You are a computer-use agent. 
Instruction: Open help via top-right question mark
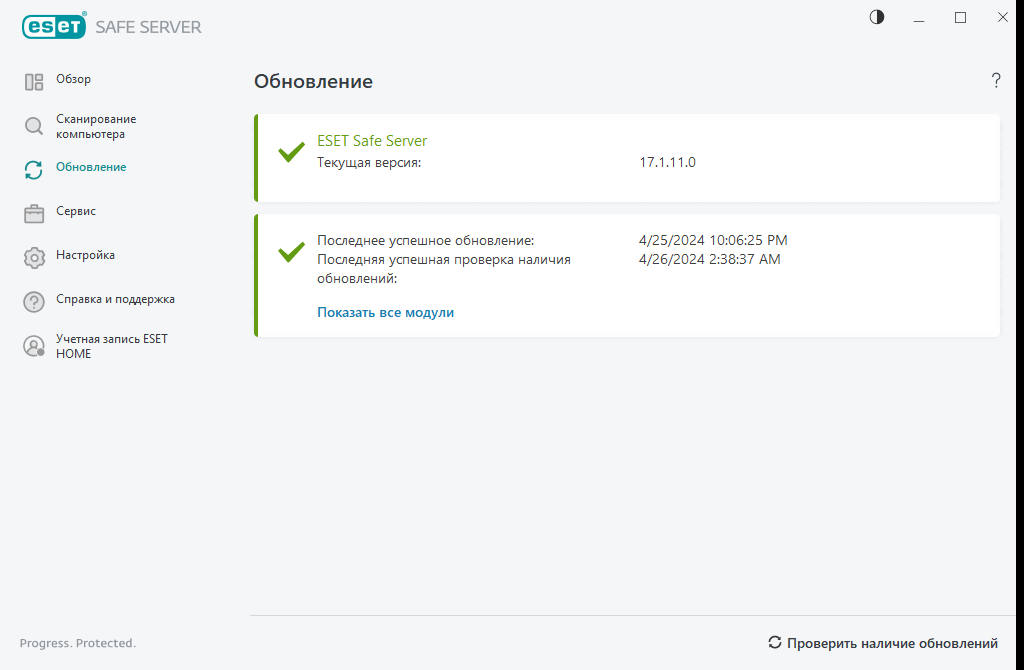(995, 81)
